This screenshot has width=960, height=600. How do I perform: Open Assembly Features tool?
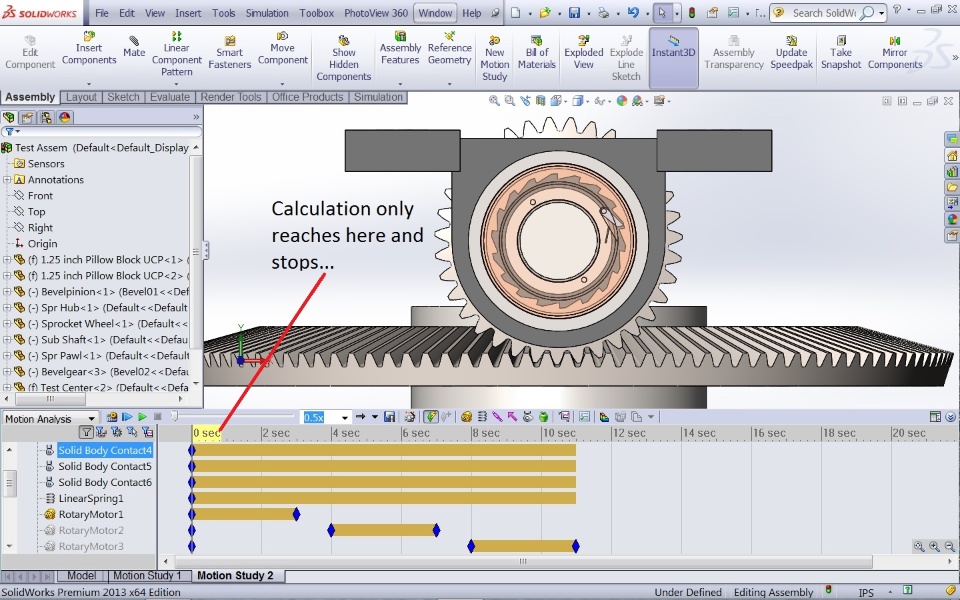click(x=400, y=48)
